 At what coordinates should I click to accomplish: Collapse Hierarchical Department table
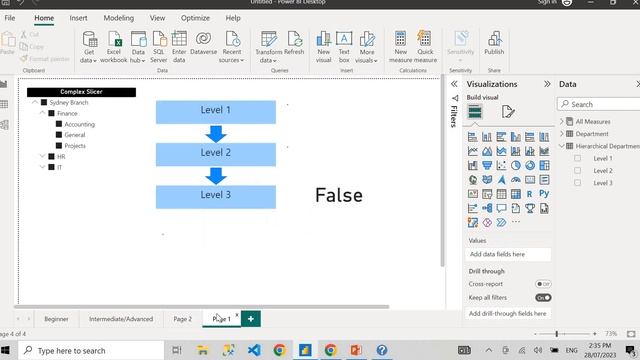pyautogui.click(x=562, y=146)
